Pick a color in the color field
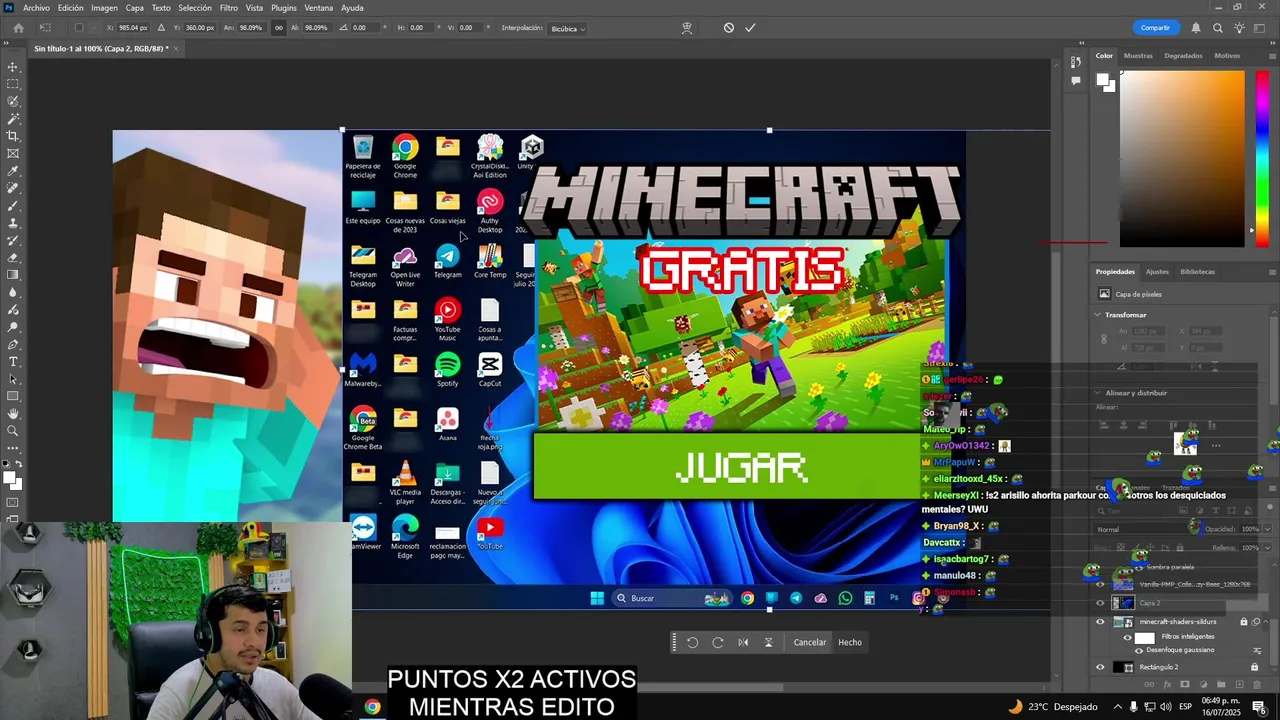Viewport: 1280px width, 720px height. (x=1182, y=158)
